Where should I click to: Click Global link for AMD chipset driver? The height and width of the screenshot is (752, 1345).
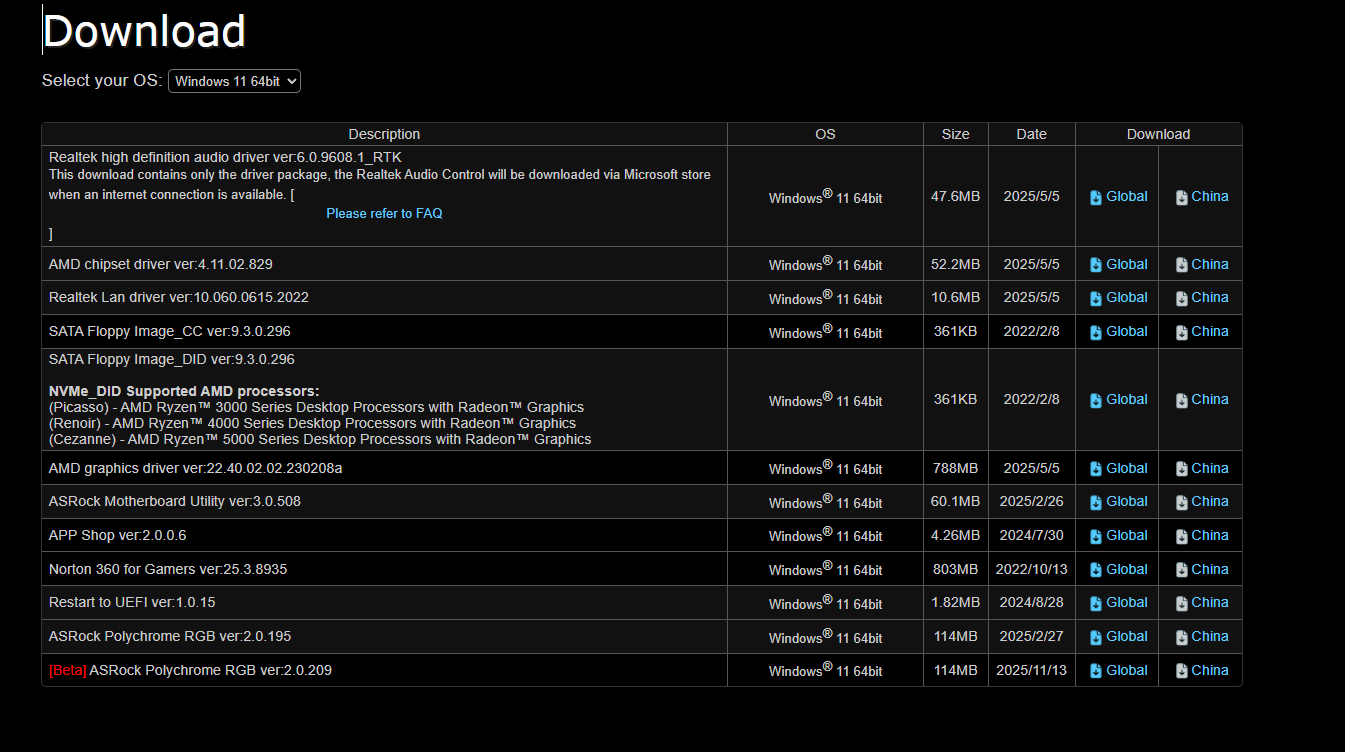1118,265
